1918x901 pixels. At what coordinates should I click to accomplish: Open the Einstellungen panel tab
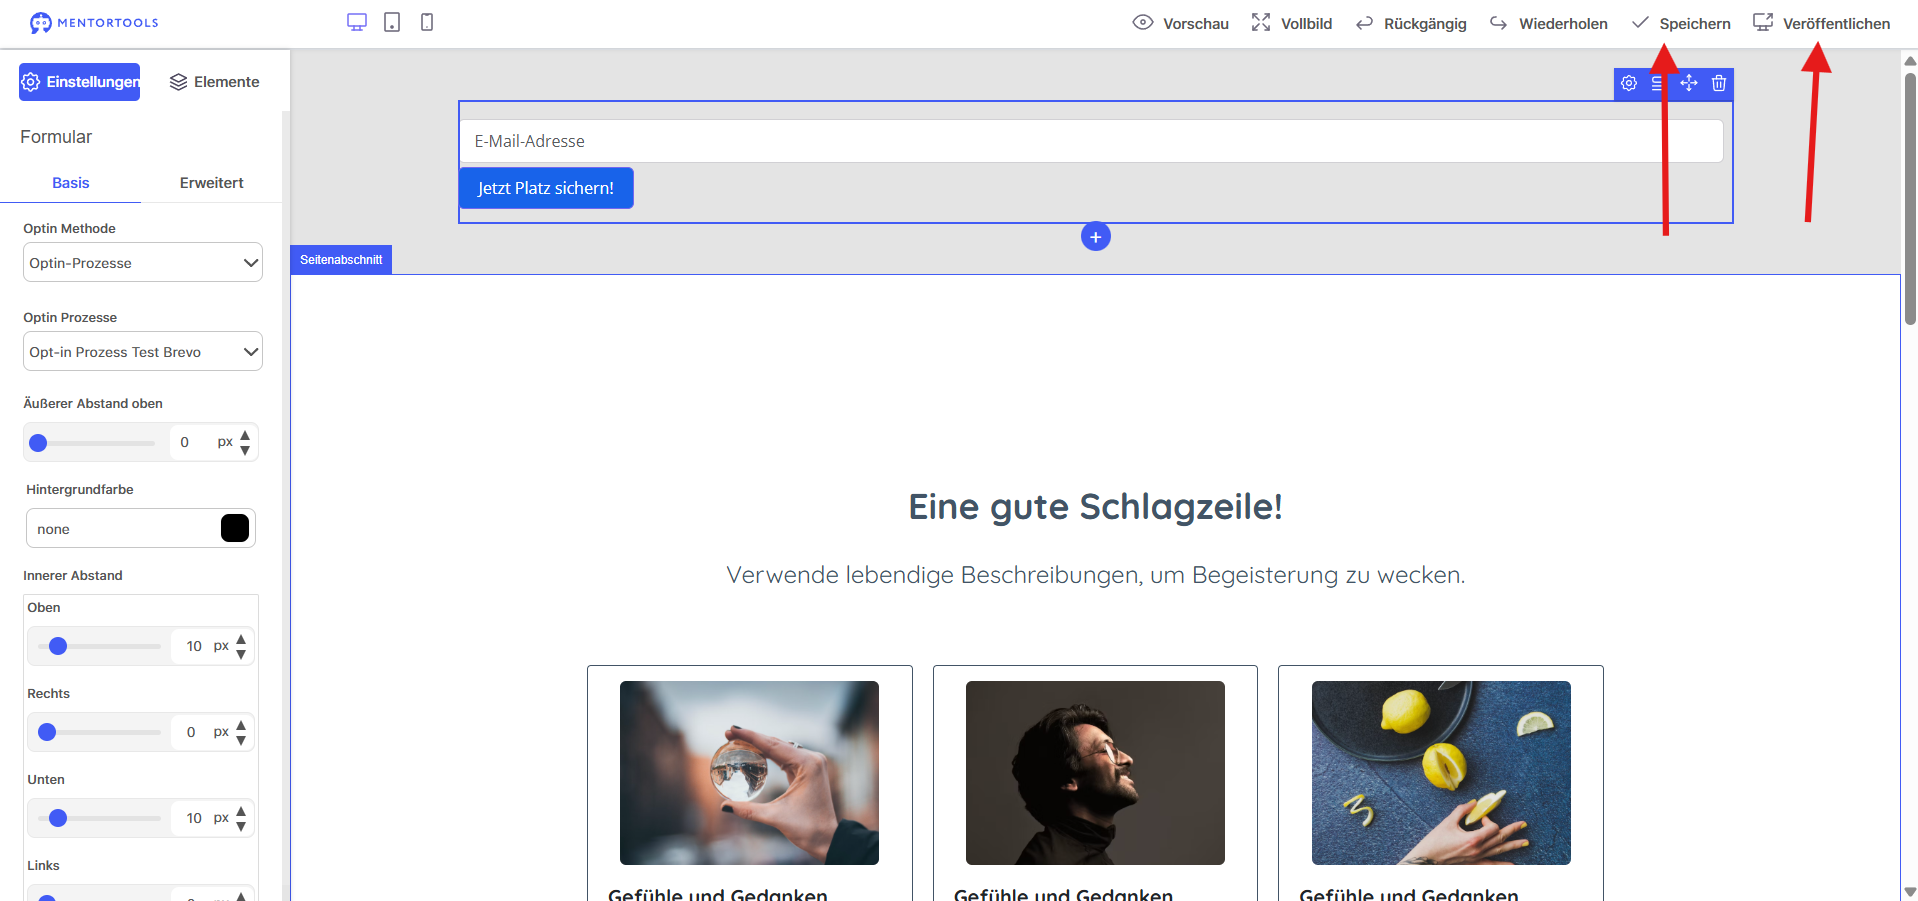pos(80,82)
